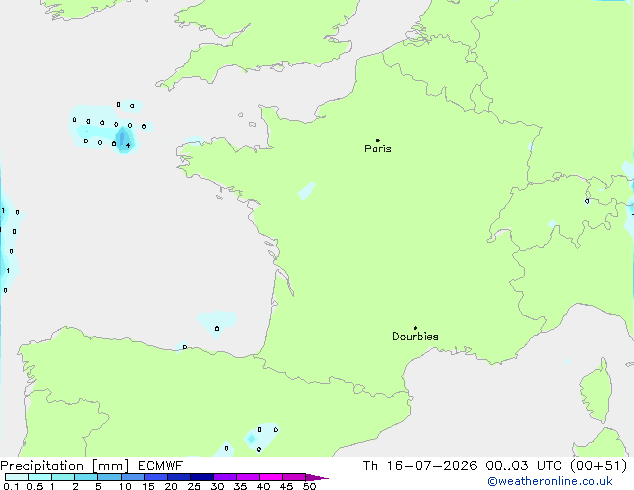Viewport: 634px width, 490px height.
Task: Click the above-50 mm arrow legend tip
Action: click(x=317, y=477)
